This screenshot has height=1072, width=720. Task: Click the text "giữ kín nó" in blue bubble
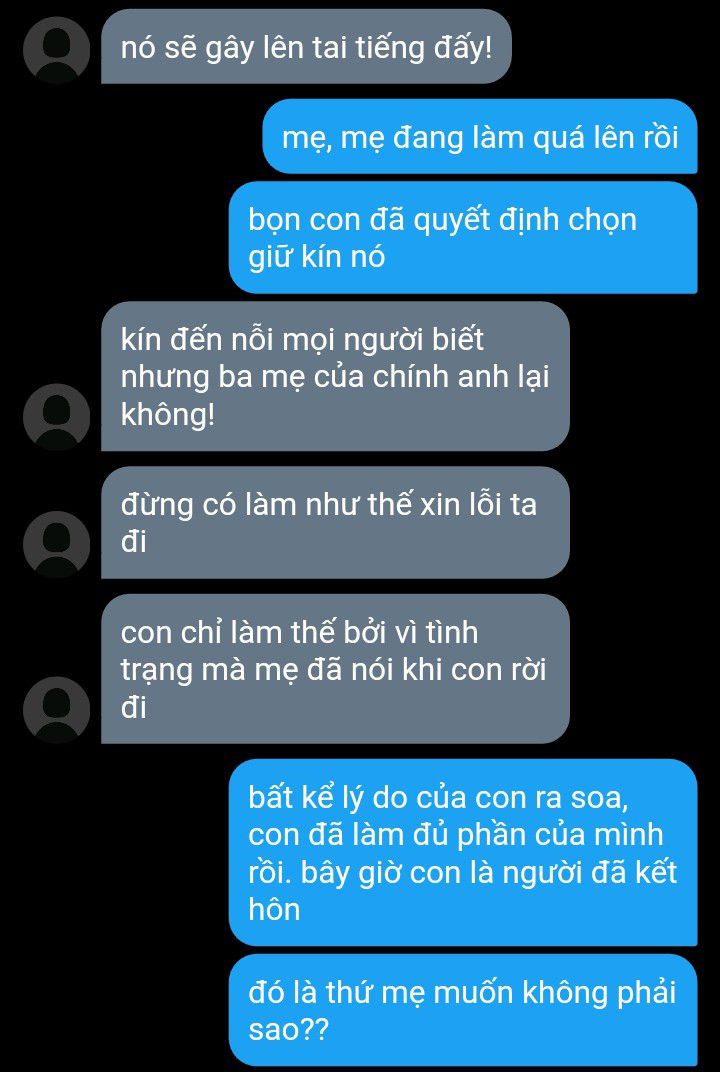point(317,258)
